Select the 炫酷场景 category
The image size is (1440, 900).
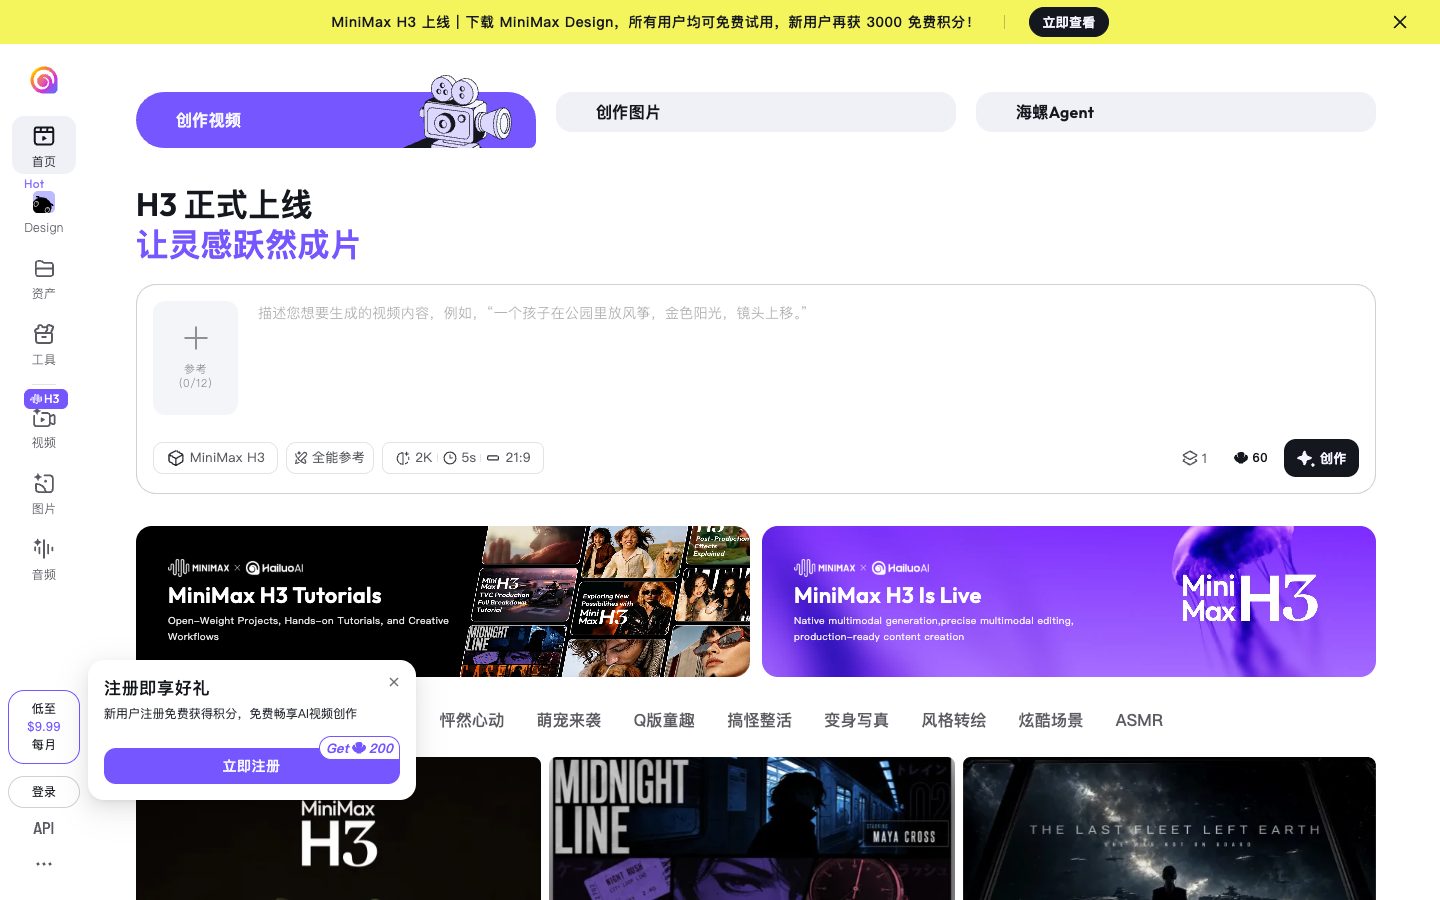(x=1050, y=720)
